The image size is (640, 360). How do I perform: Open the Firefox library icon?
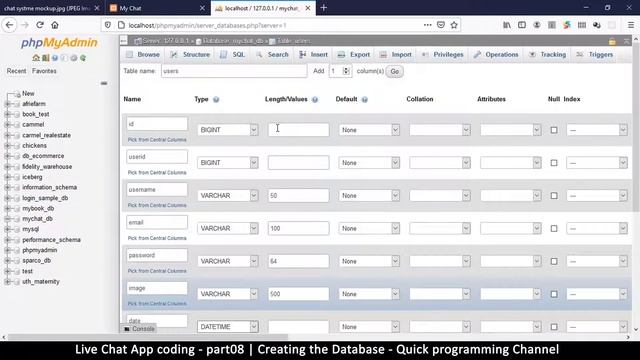(507, 25)
